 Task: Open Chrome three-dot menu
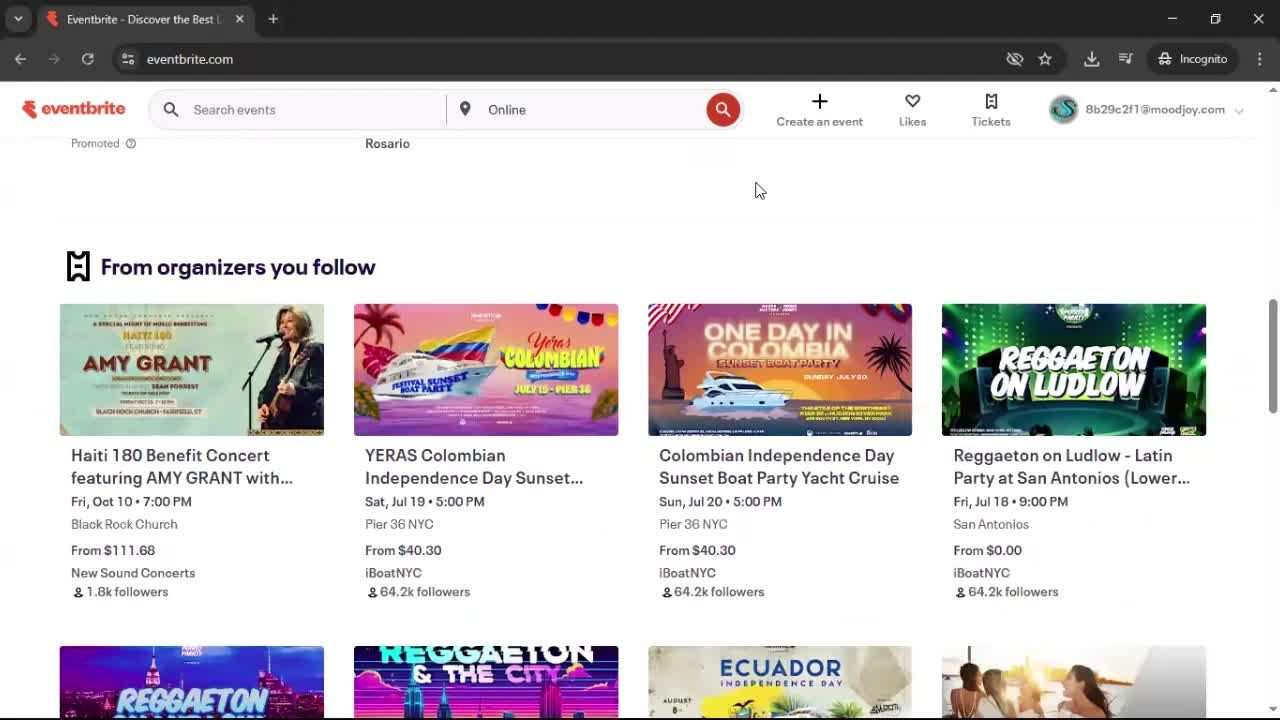coord(1259,59)
